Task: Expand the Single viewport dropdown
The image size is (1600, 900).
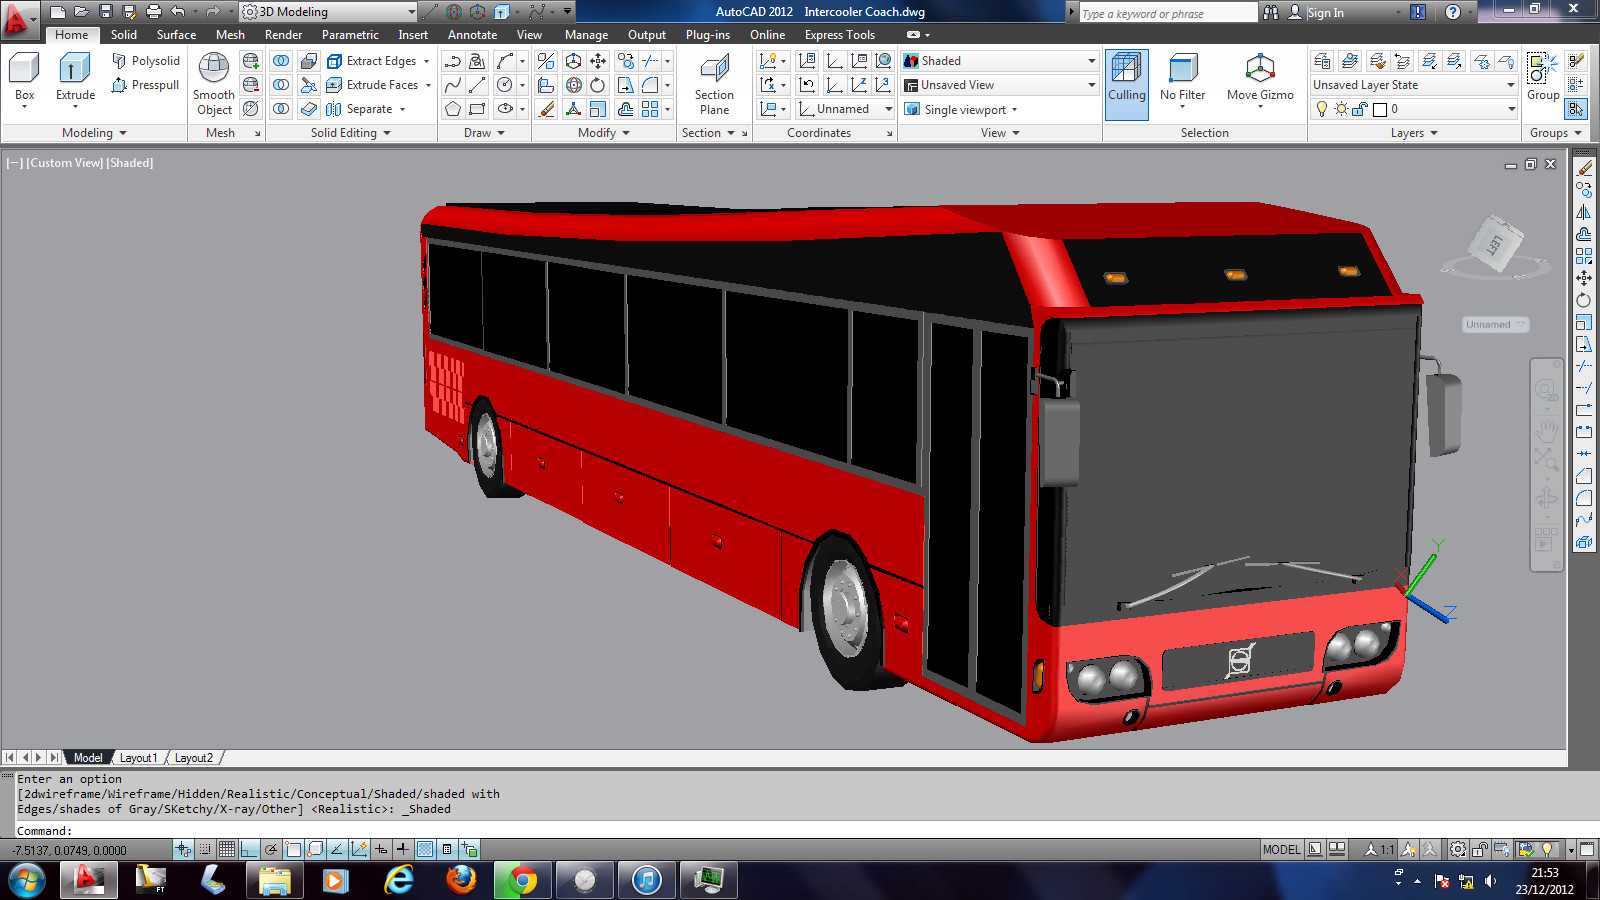Action: tap(962, 109)
